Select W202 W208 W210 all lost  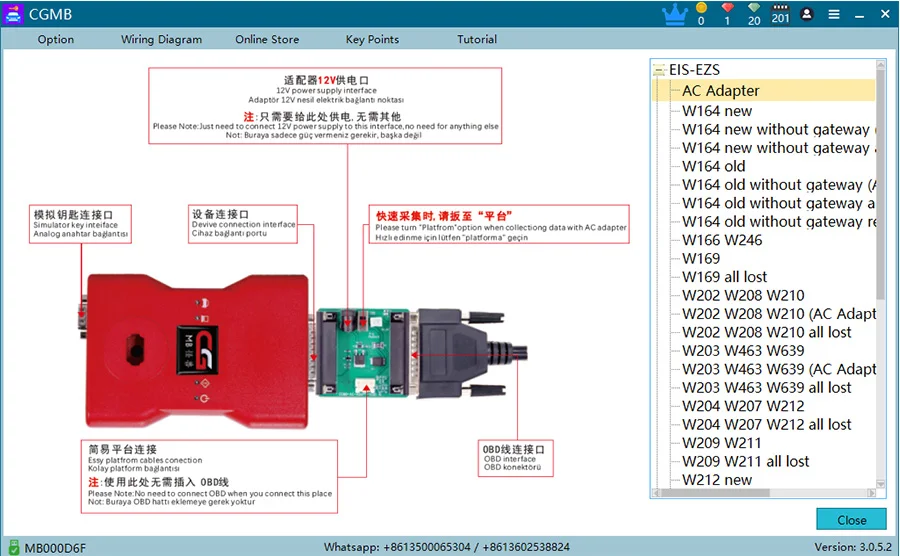767,332
